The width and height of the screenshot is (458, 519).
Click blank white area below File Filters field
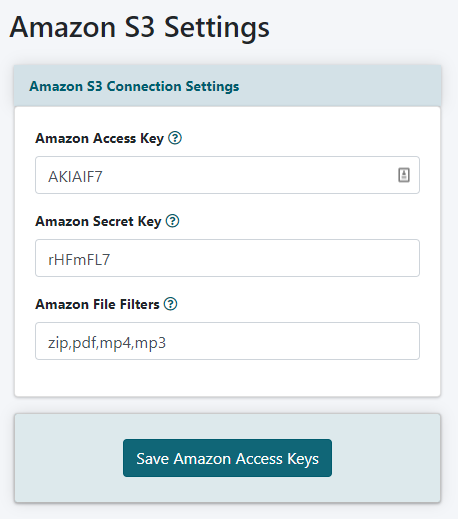tap(227, 378)
